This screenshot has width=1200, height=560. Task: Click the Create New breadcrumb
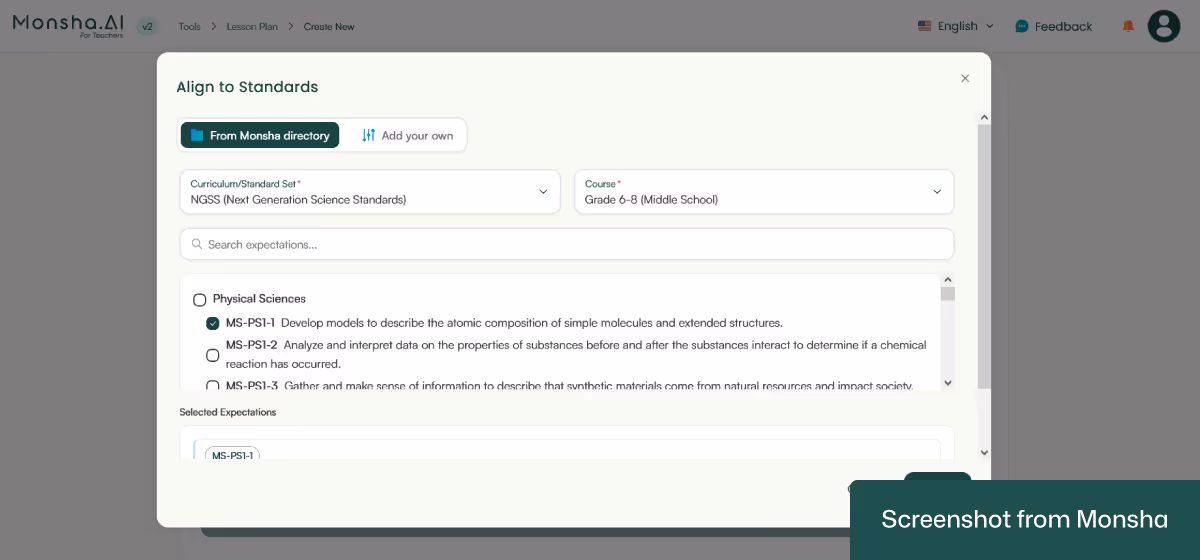coord(329,27)
